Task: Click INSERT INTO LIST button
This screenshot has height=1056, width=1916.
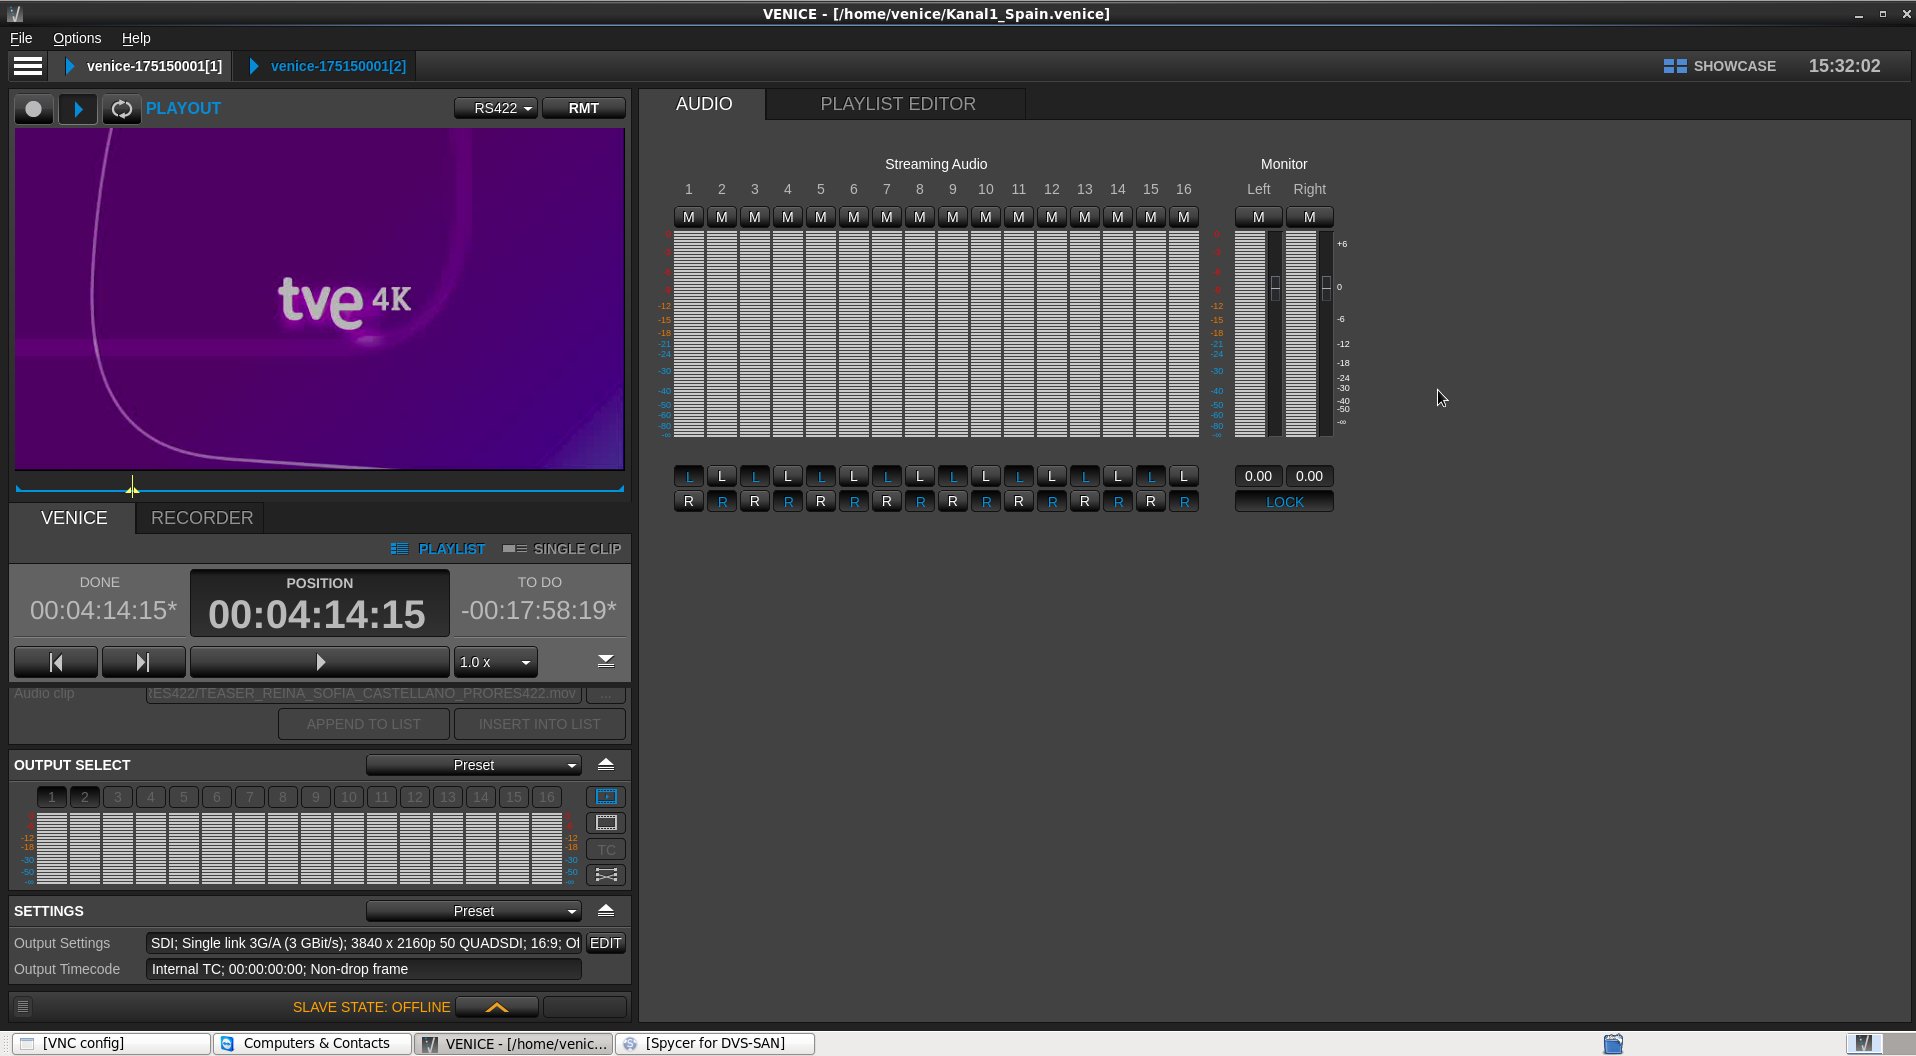Action: [x=540, y=724]
